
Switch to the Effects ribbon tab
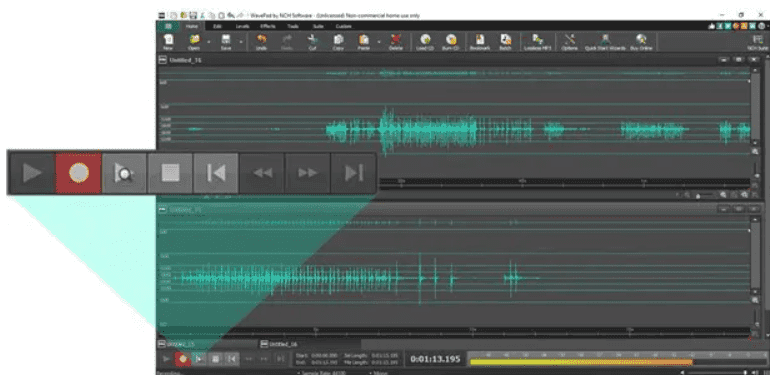point(268,26)
